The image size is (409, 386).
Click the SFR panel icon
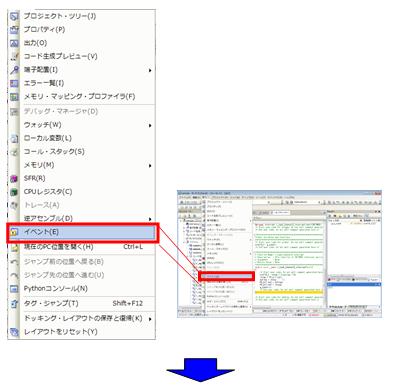(x=14, y=179)
